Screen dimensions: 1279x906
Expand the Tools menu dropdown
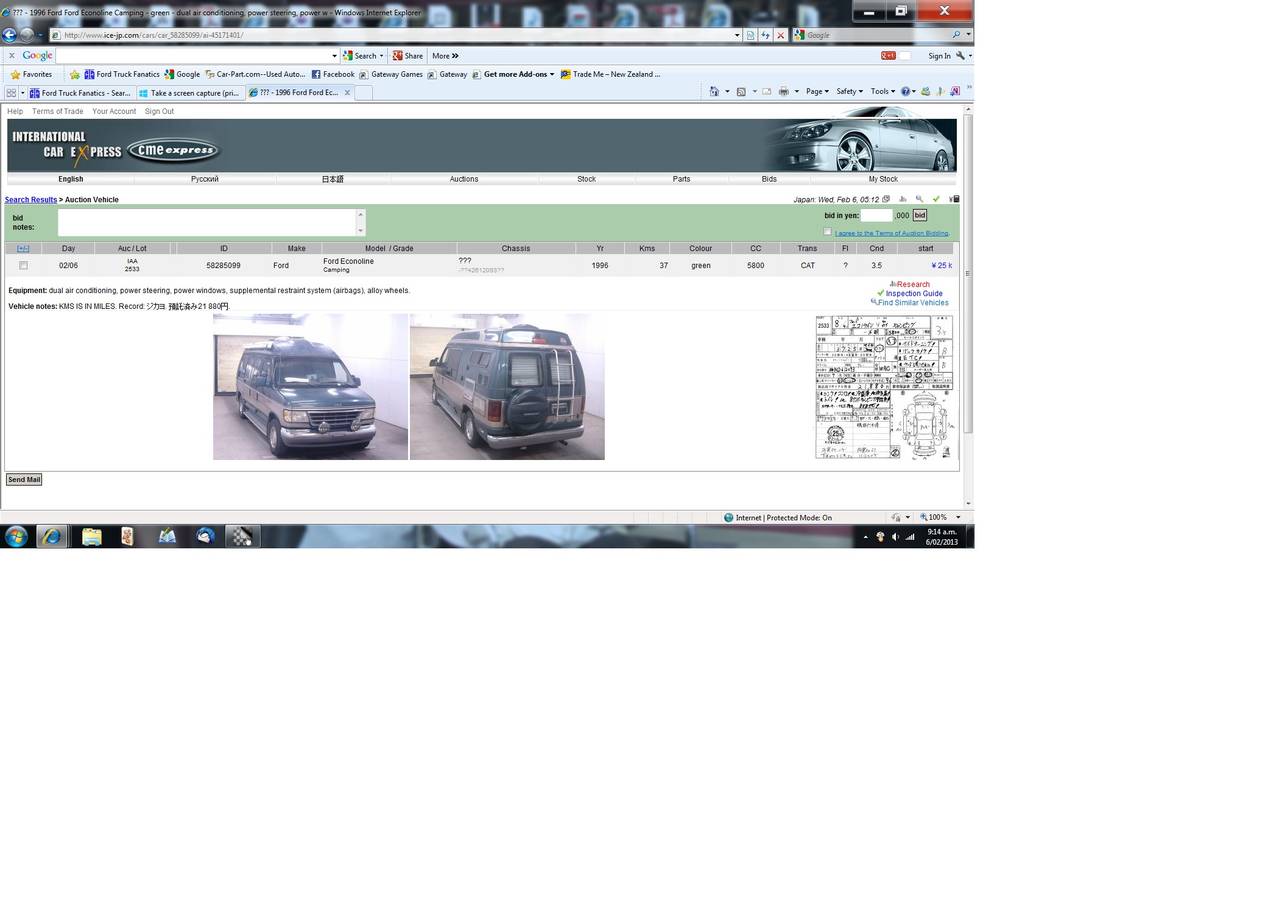(882, 91)
